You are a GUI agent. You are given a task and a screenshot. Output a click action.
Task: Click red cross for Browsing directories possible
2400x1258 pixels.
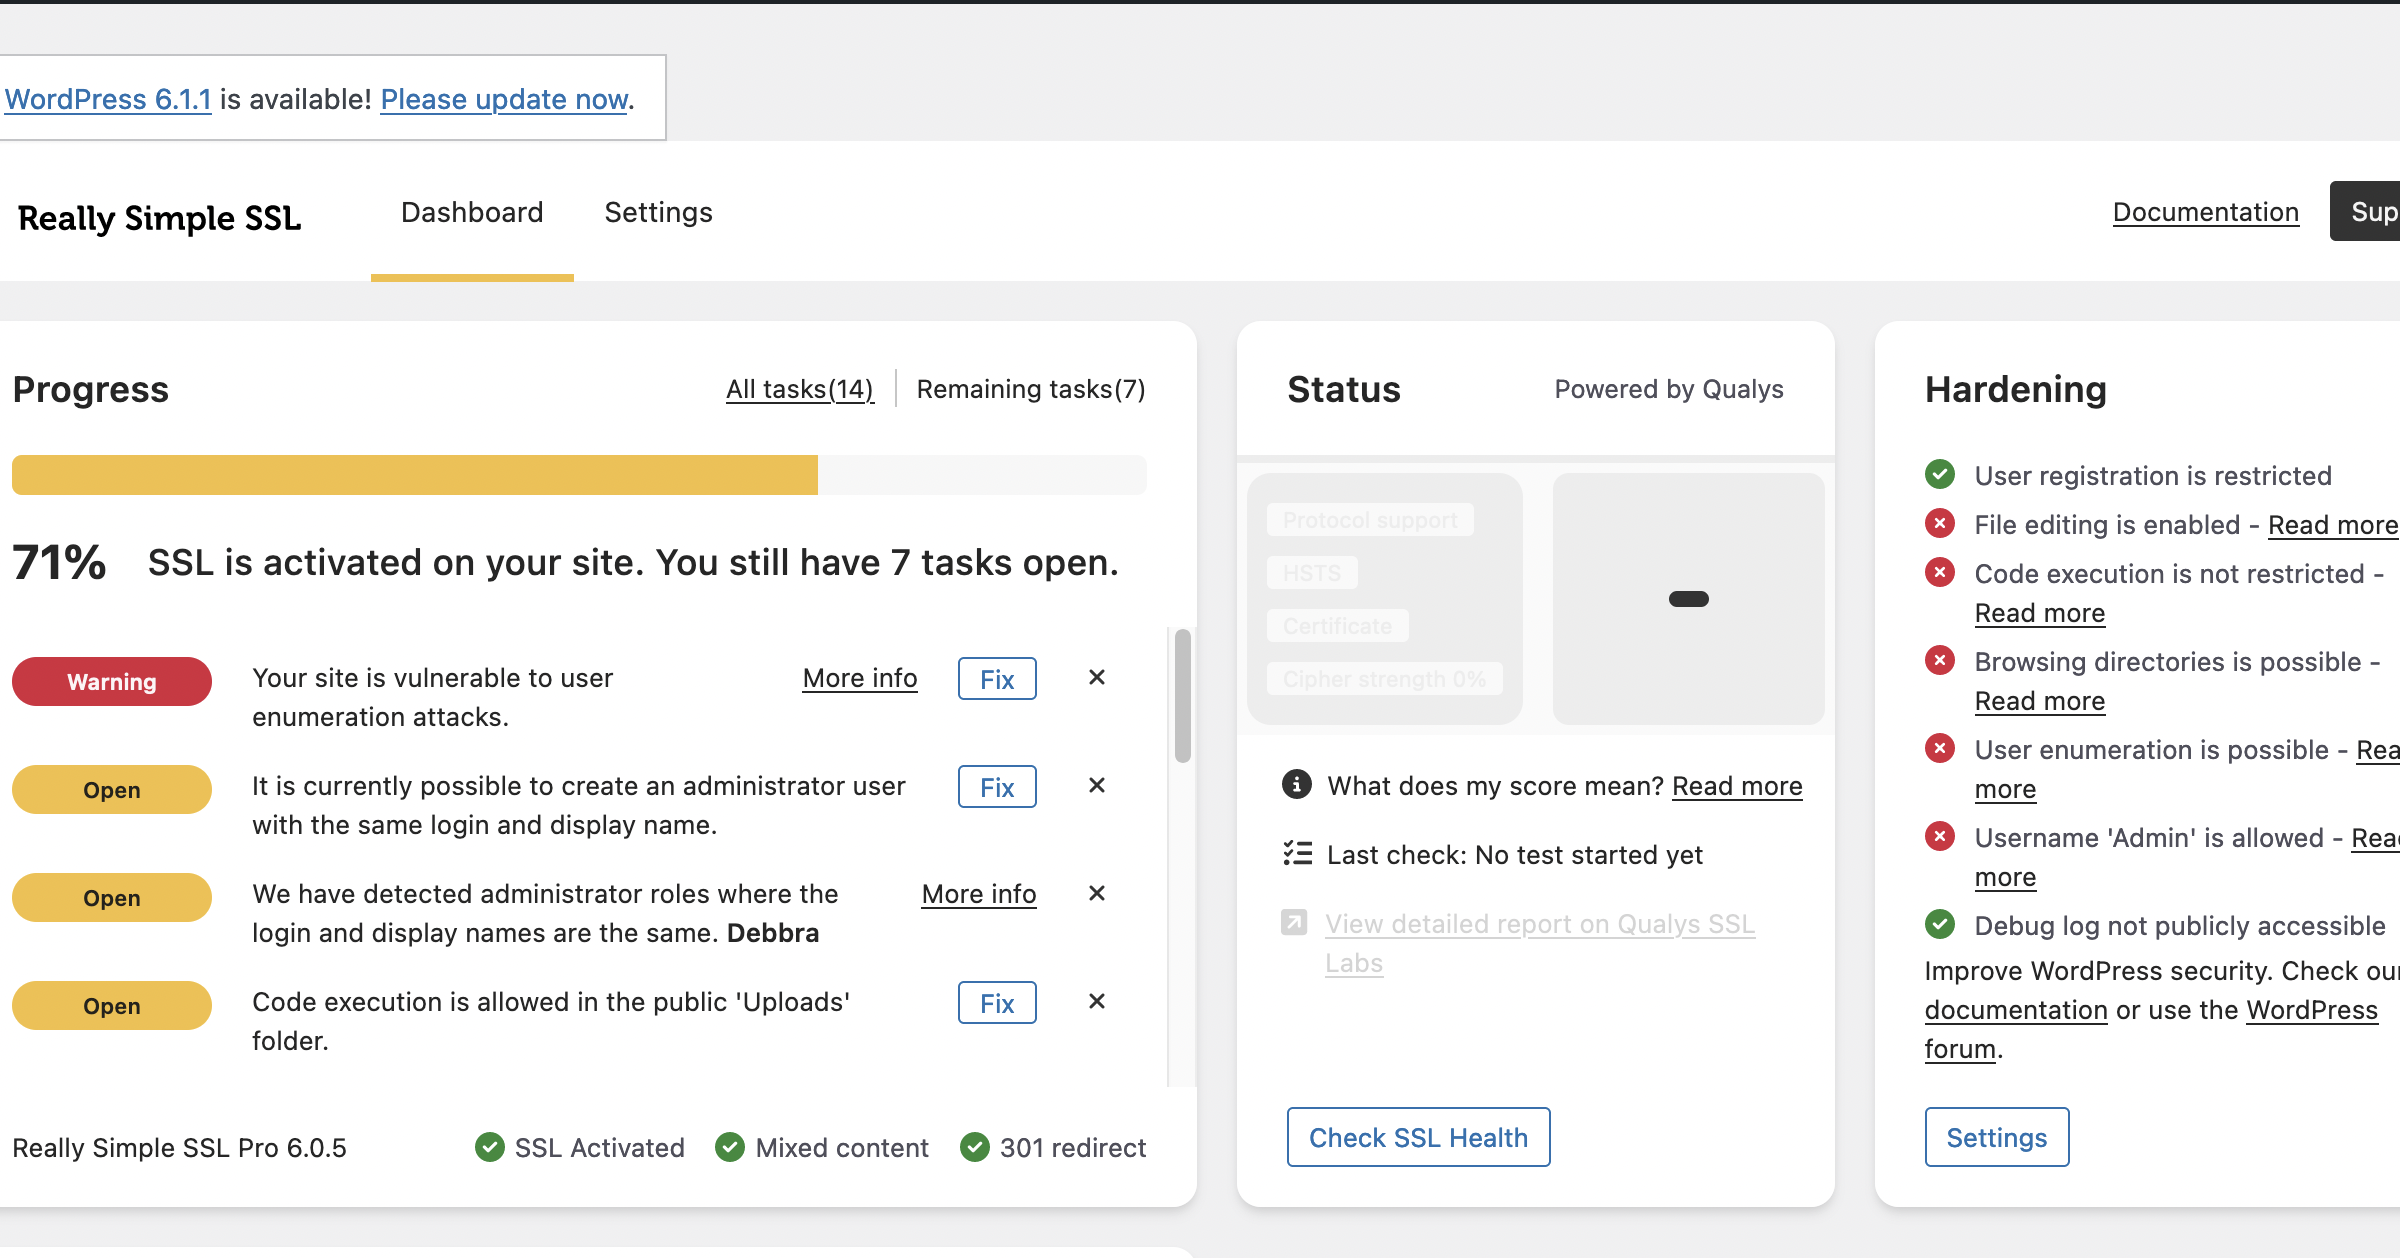pos(1940,660)
